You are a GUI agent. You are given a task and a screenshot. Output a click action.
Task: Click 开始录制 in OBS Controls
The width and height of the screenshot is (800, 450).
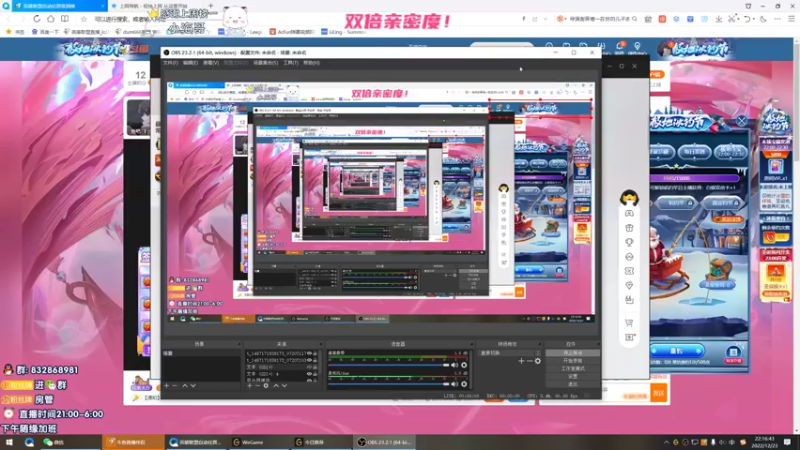coord(572,361)
